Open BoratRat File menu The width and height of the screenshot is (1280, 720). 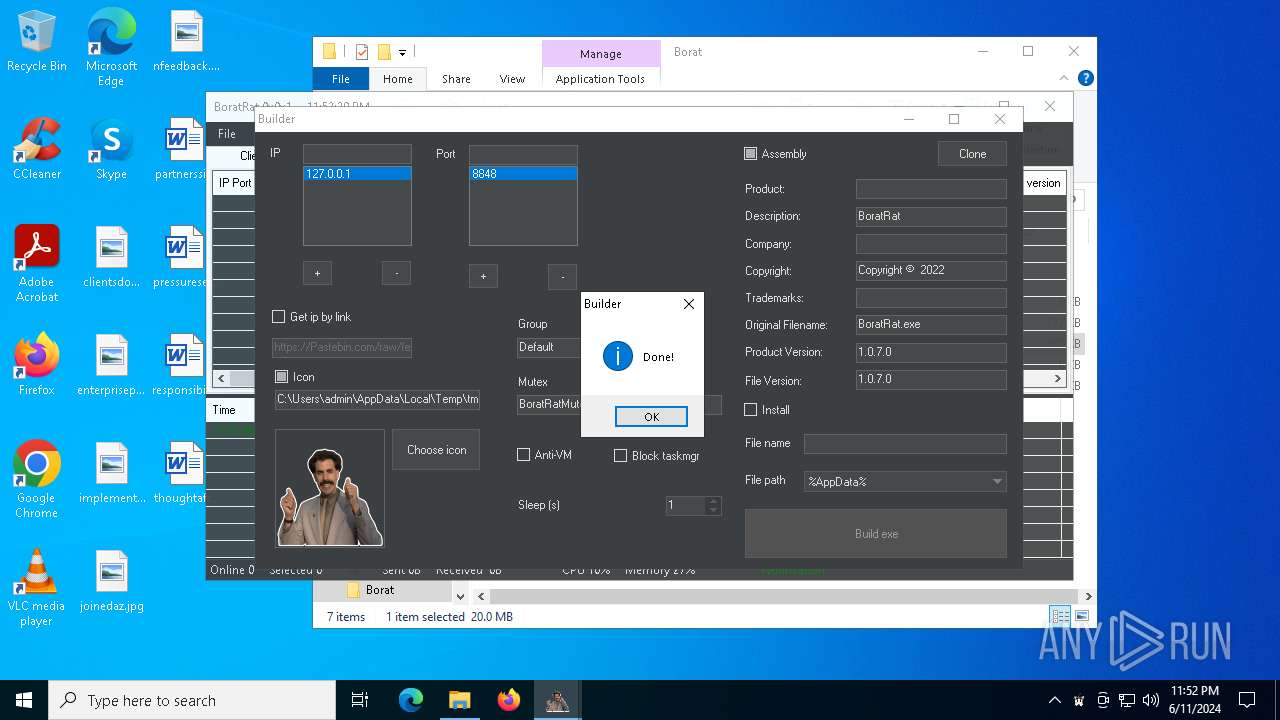(x=227, y=134)
